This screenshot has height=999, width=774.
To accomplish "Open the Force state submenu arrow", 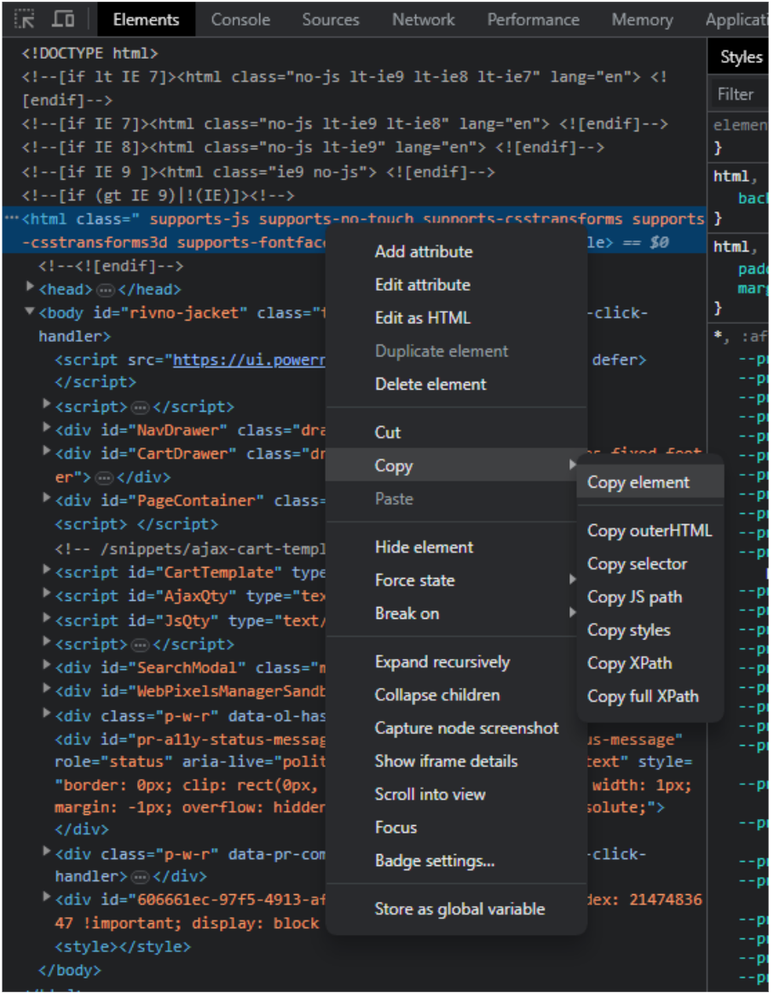I will click(x=573, y=581).
